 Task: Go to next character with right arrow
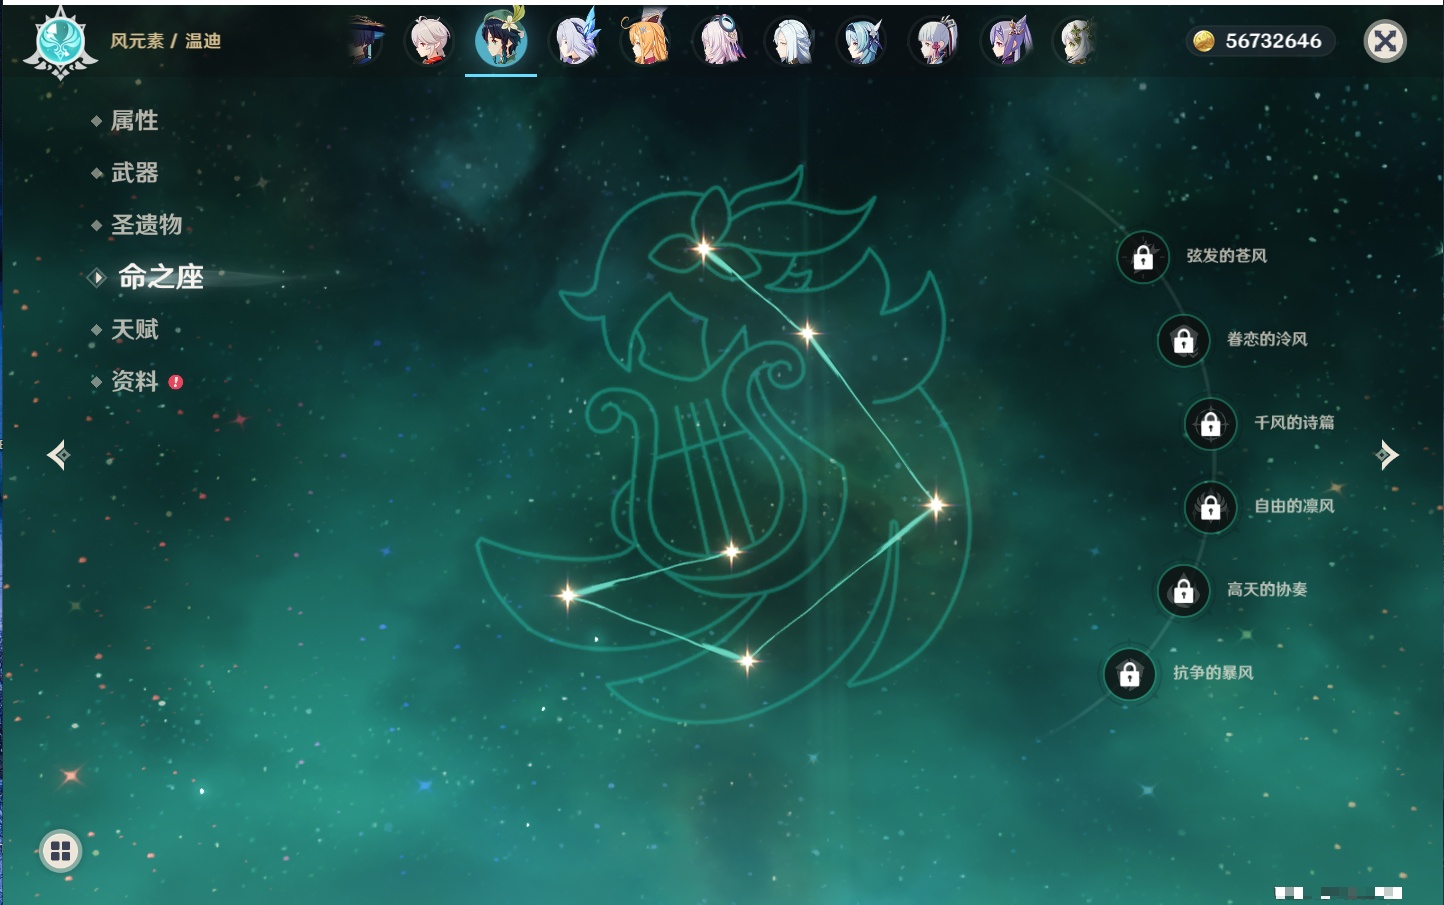click(1387, 455)
